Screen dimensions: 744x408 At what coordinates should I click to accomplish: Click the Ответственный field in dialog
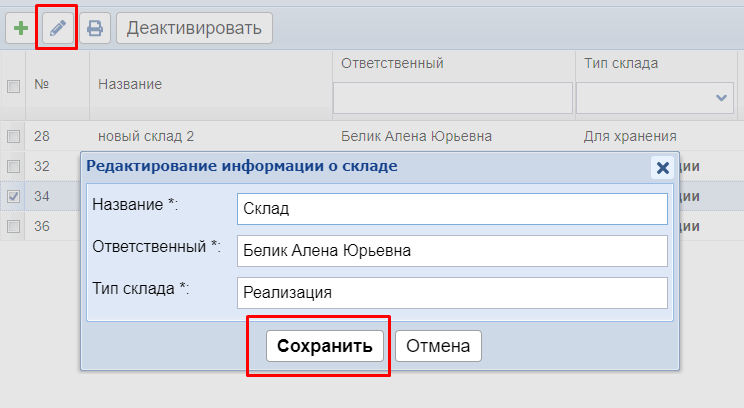(x=452, y=251)
